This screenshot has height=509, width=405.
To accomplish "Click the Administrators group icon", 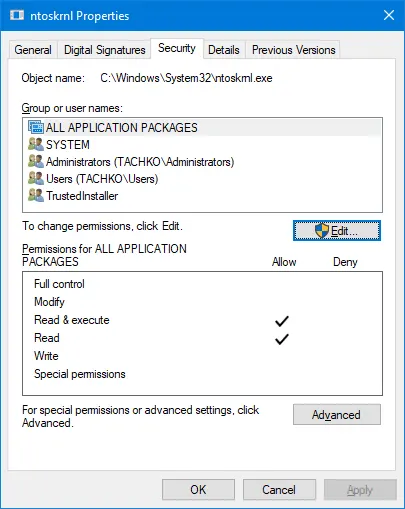I will (36, 161).
